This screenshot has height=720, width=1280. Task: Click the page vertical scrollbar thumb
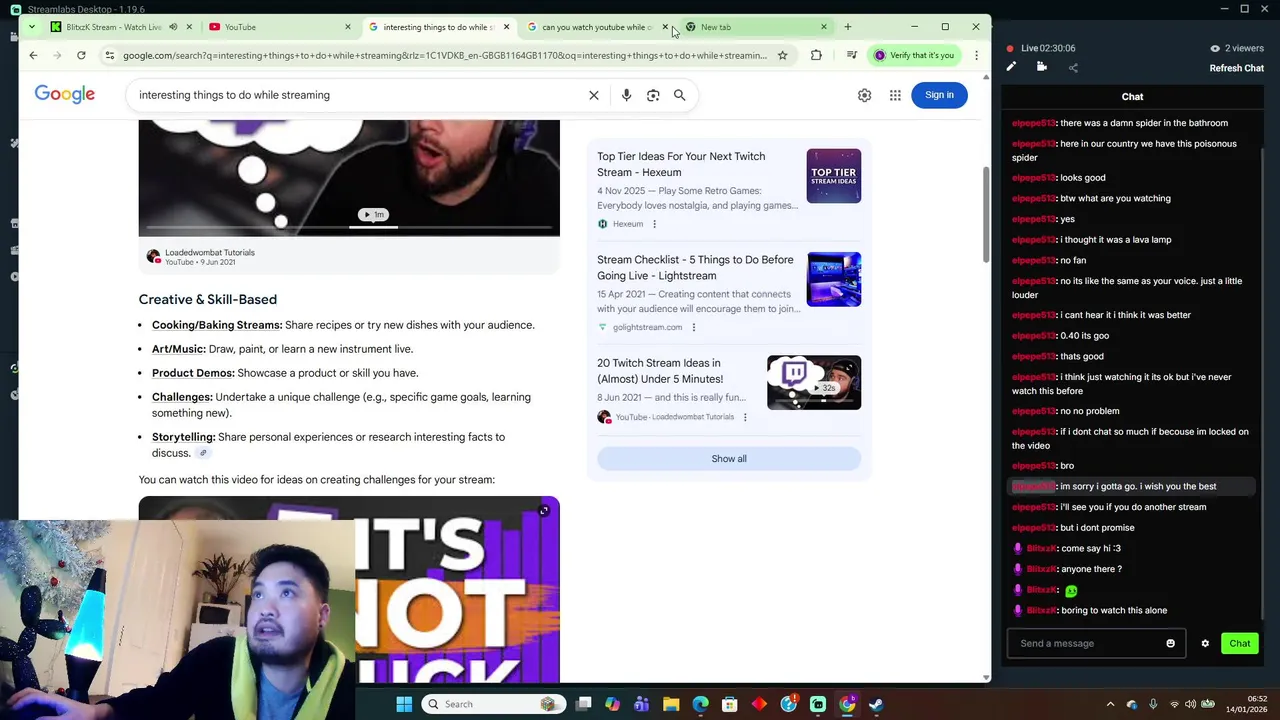[x=987, y=215]
